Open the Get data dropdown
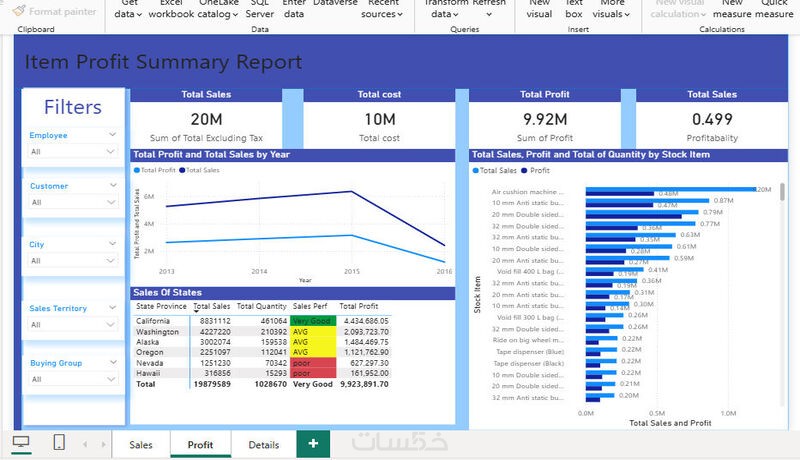800x460 pixels. click(x=128, y=9)
